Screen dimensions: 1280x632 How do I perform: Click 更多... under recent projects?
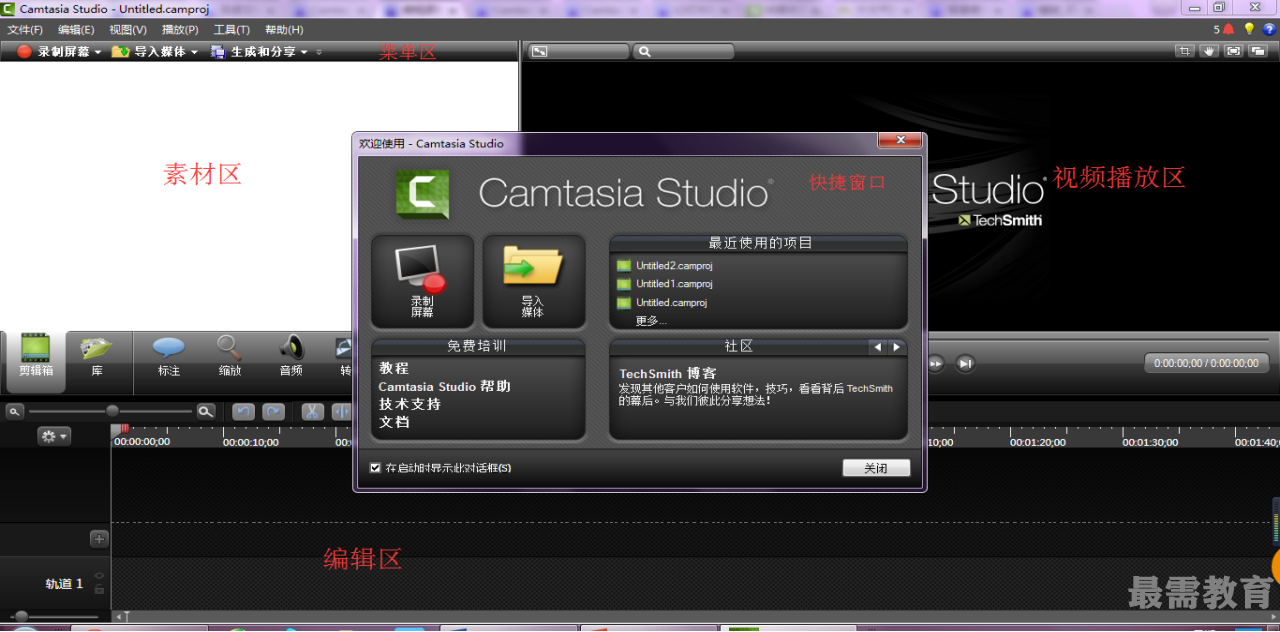651,321
